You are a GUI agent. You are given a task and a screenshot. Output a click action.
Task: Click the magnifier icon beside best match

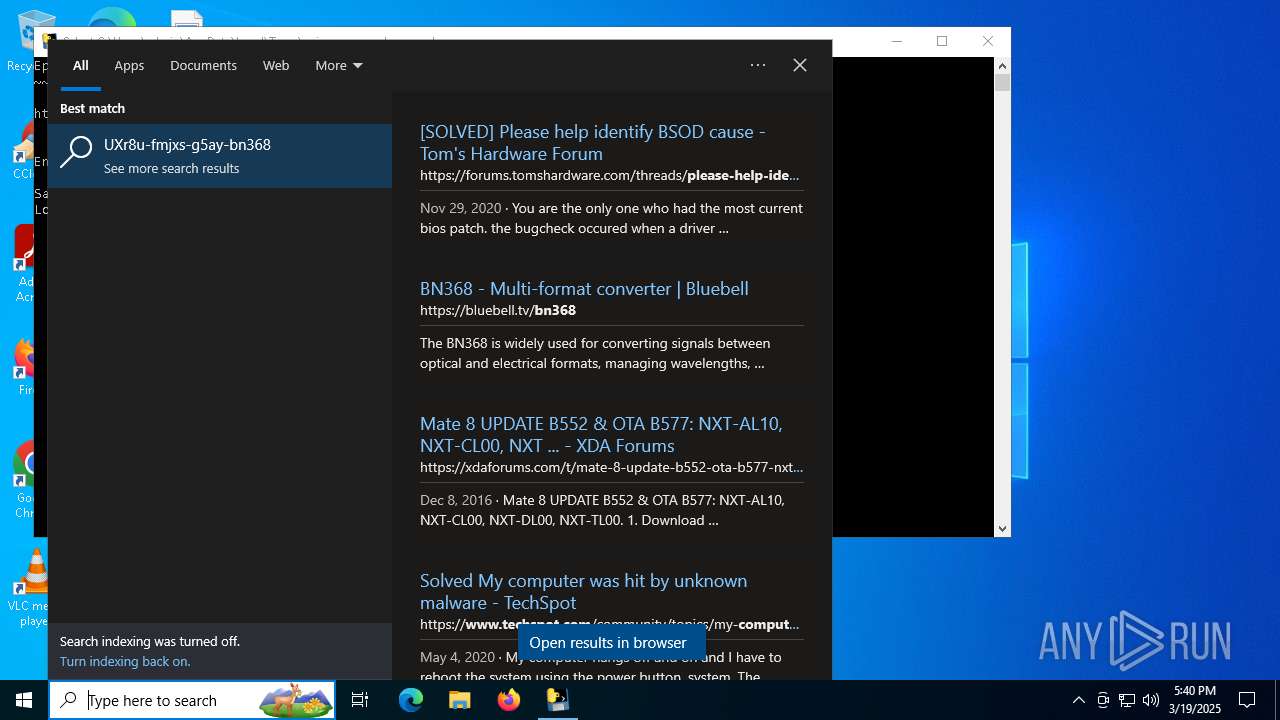[x=76, y=152]
